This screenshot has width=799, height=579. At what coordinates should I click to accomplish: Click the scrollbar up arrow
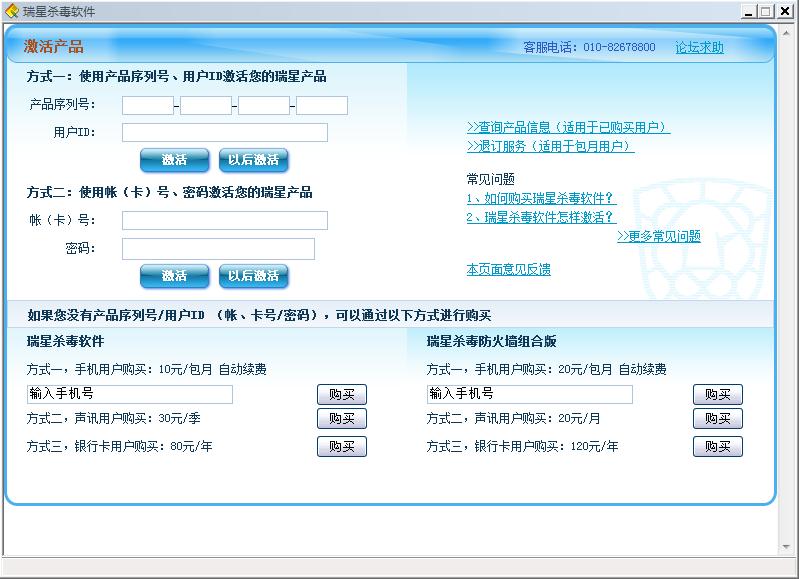(786, 33)
